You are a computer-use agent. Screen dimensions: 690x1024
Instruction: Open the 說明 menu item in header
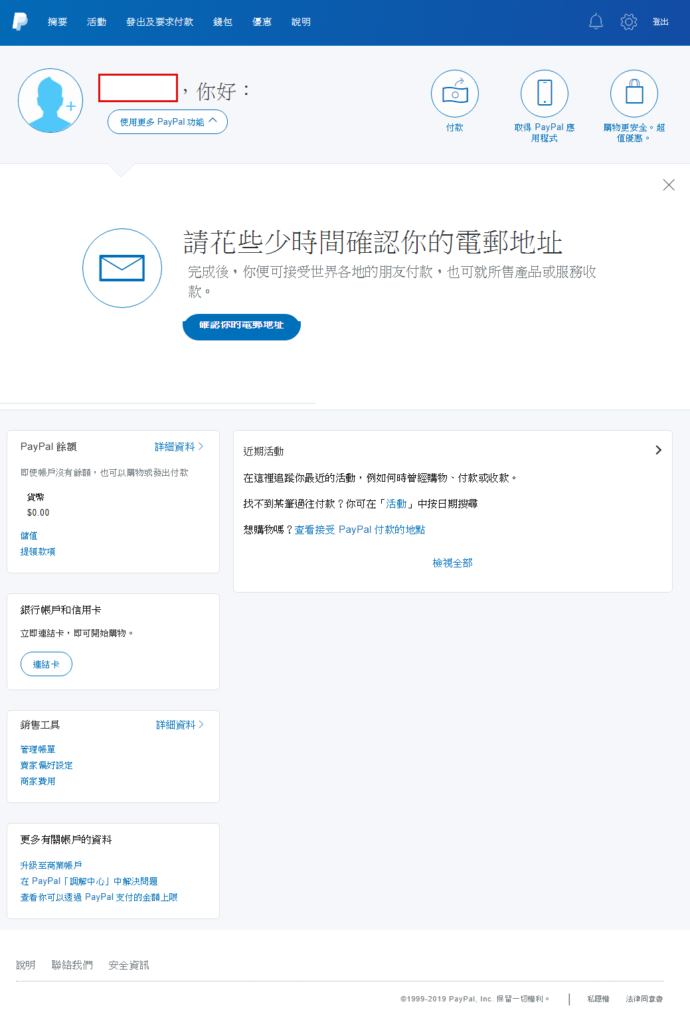tap(301, 22)
